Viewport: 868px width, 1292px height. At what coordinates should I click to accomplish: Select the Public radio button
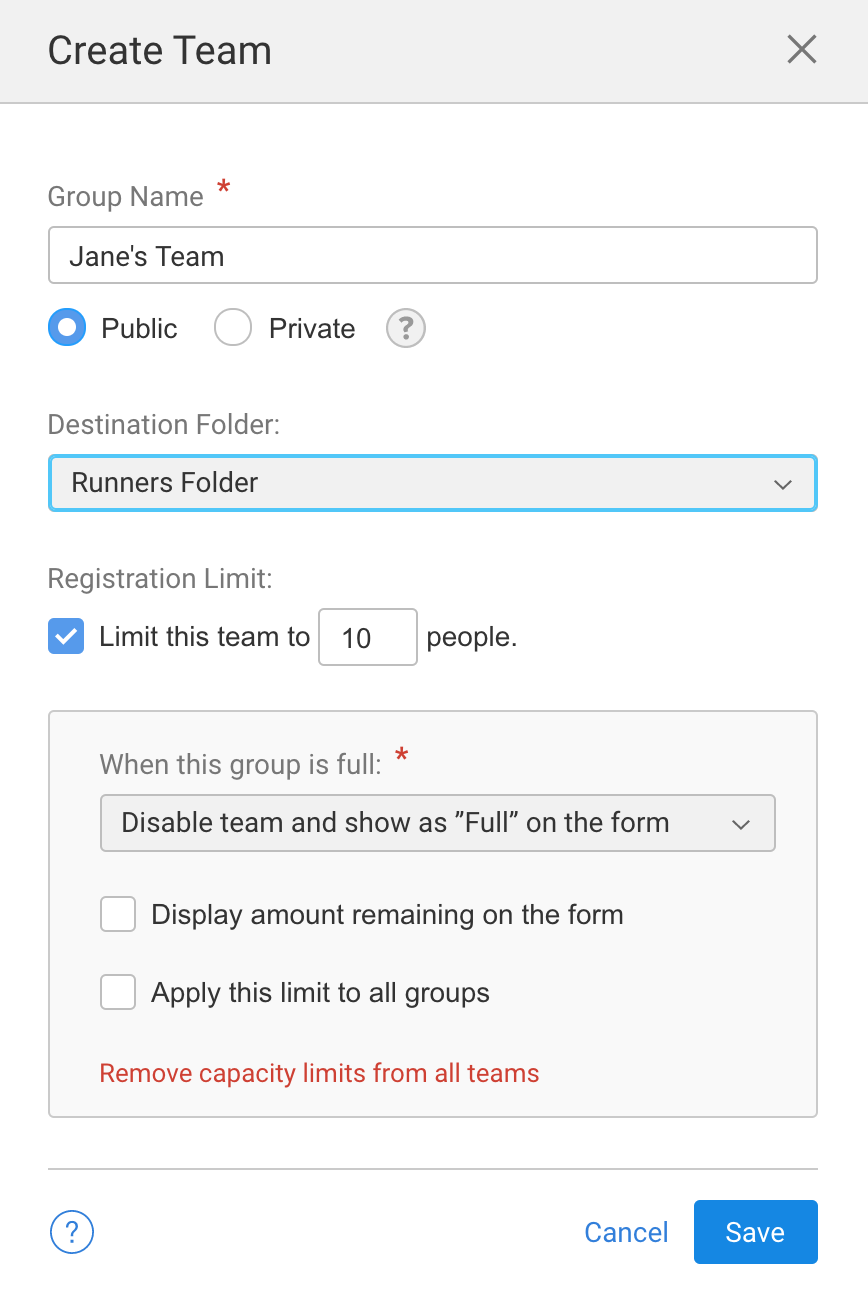(x=67, y=328)
